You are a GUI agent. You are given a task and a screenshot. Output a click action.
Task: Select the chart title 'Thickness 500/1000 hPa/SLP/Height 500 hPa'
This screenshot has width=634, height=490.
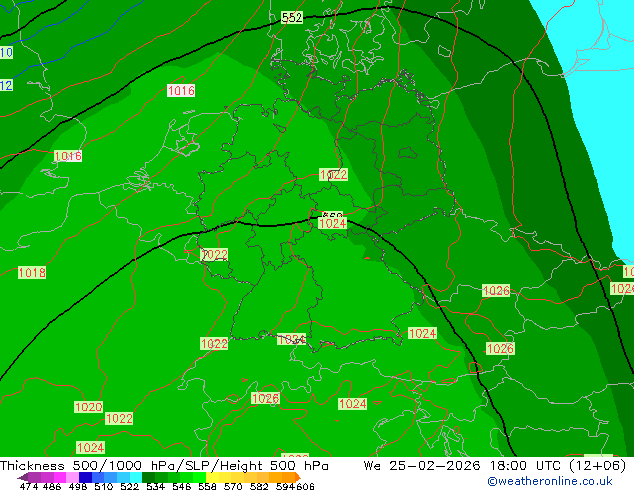click(x=164, y=466)
